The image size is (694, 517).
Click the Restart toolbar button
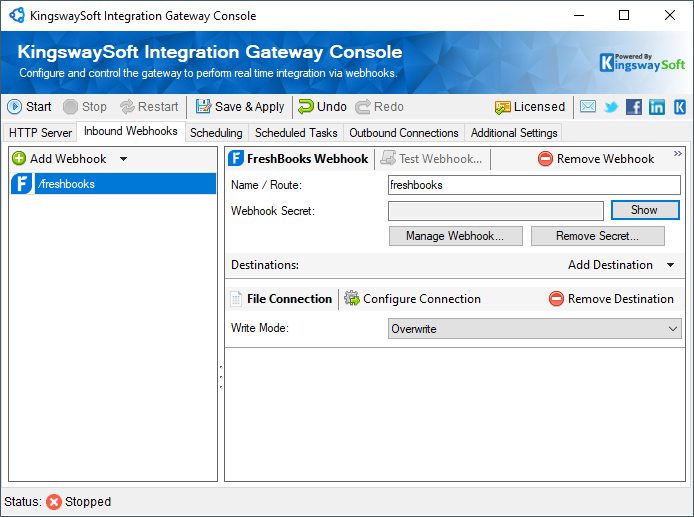149,107
